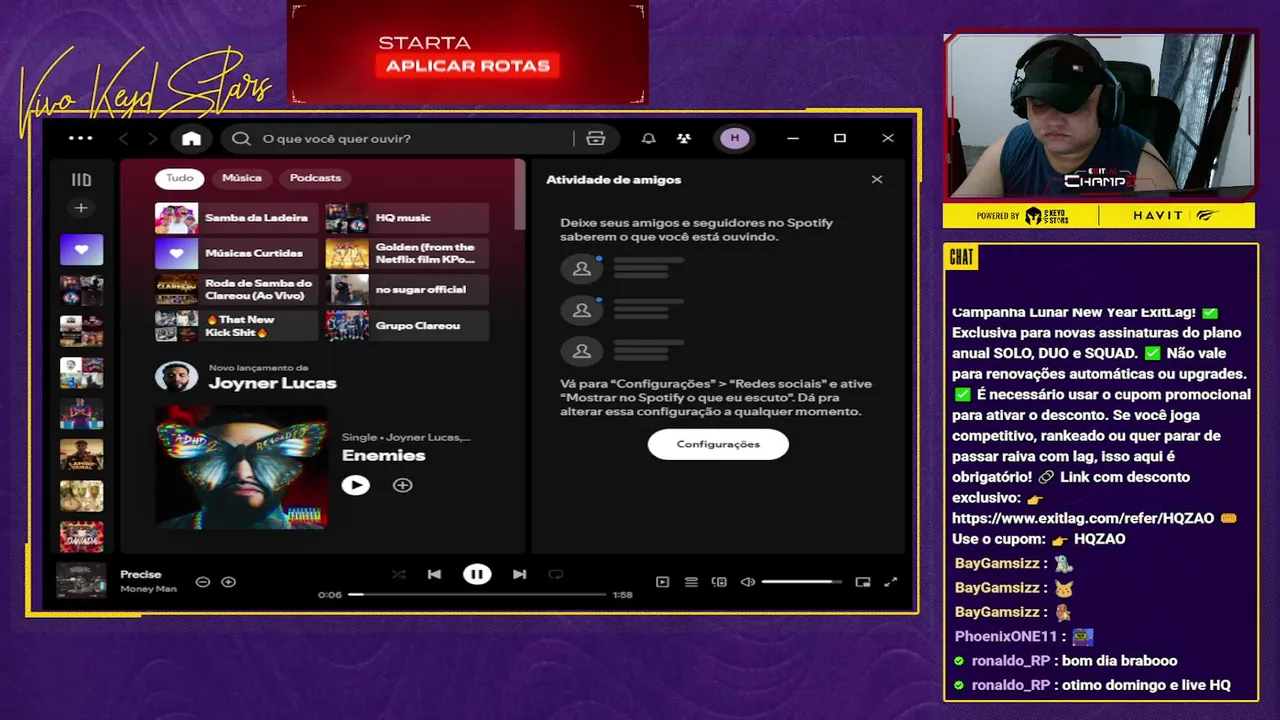Open the Músicas Curtidas shortcut

pyautogui.click(x=236, y=254)
